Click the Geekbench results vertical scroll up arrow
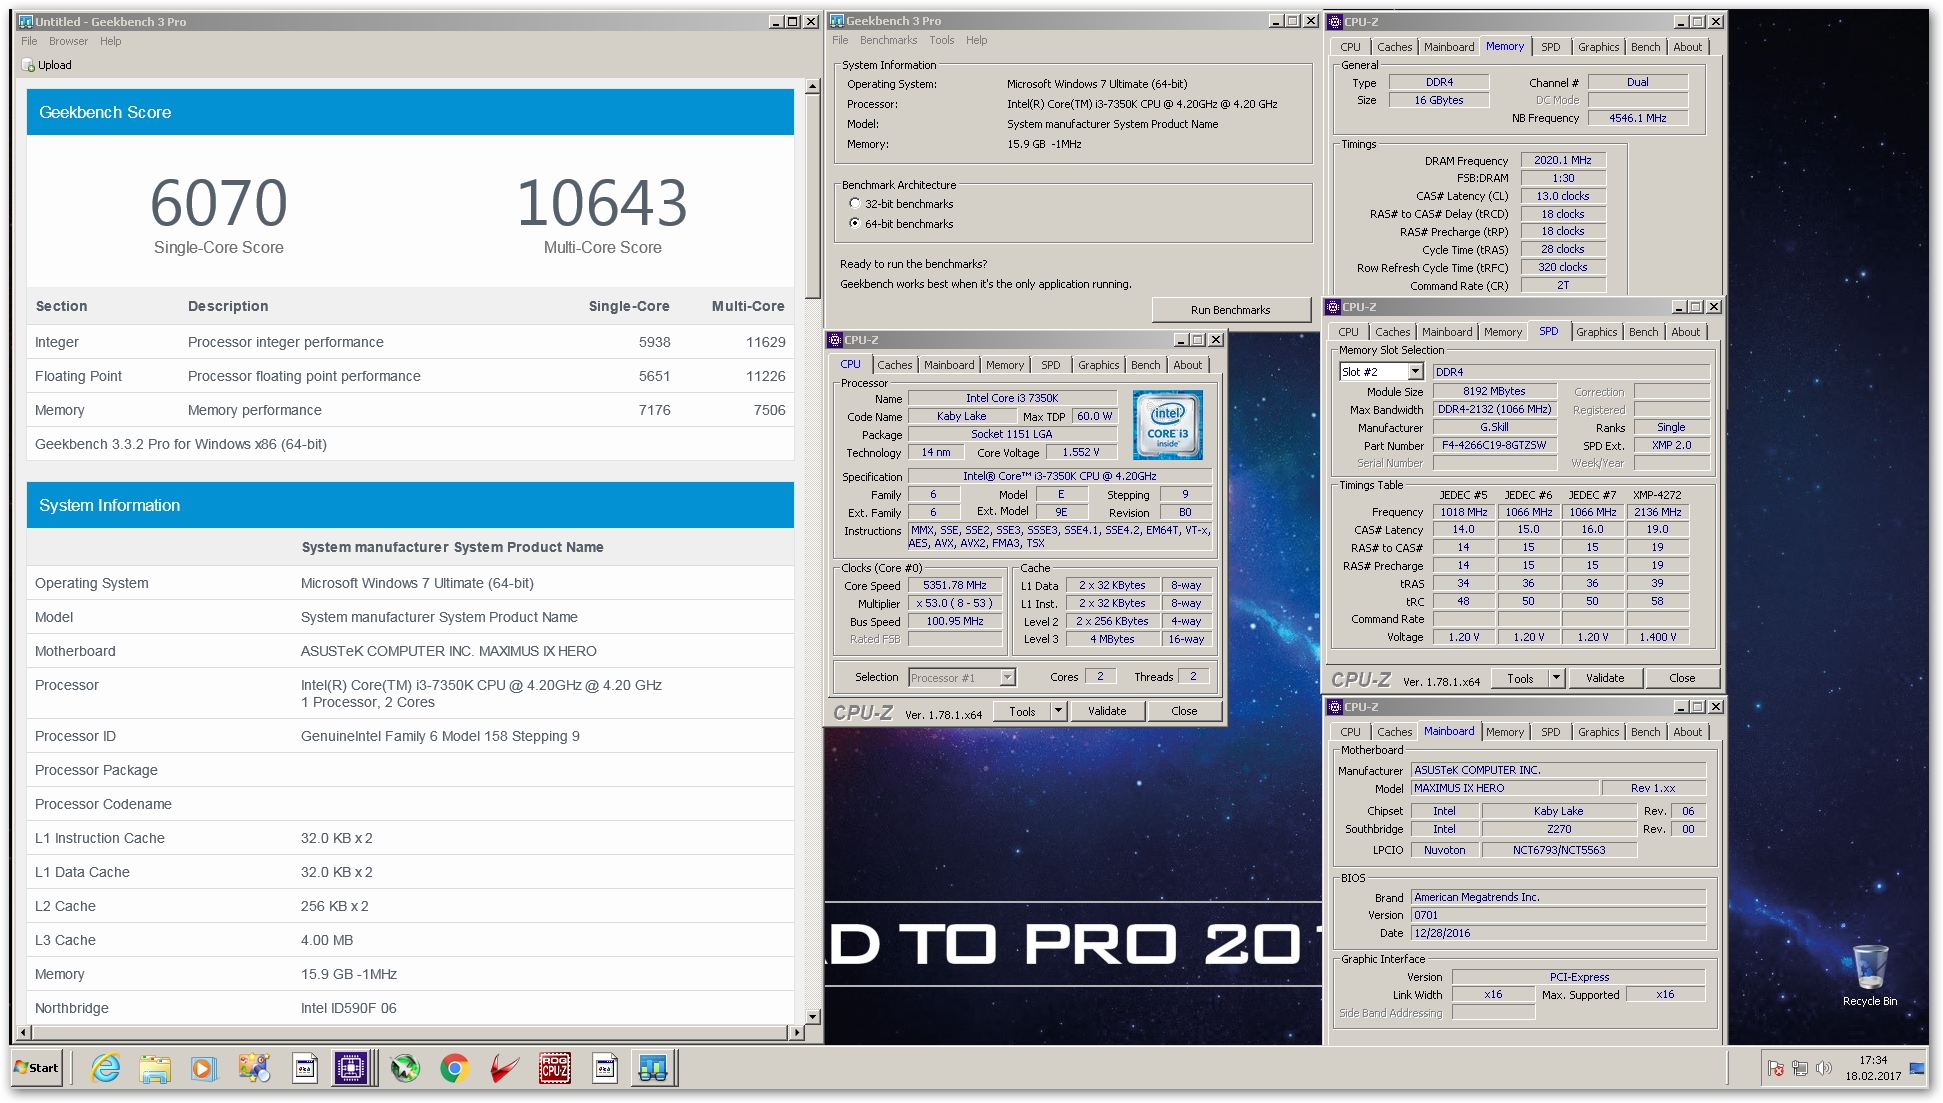 click(812, 87)
